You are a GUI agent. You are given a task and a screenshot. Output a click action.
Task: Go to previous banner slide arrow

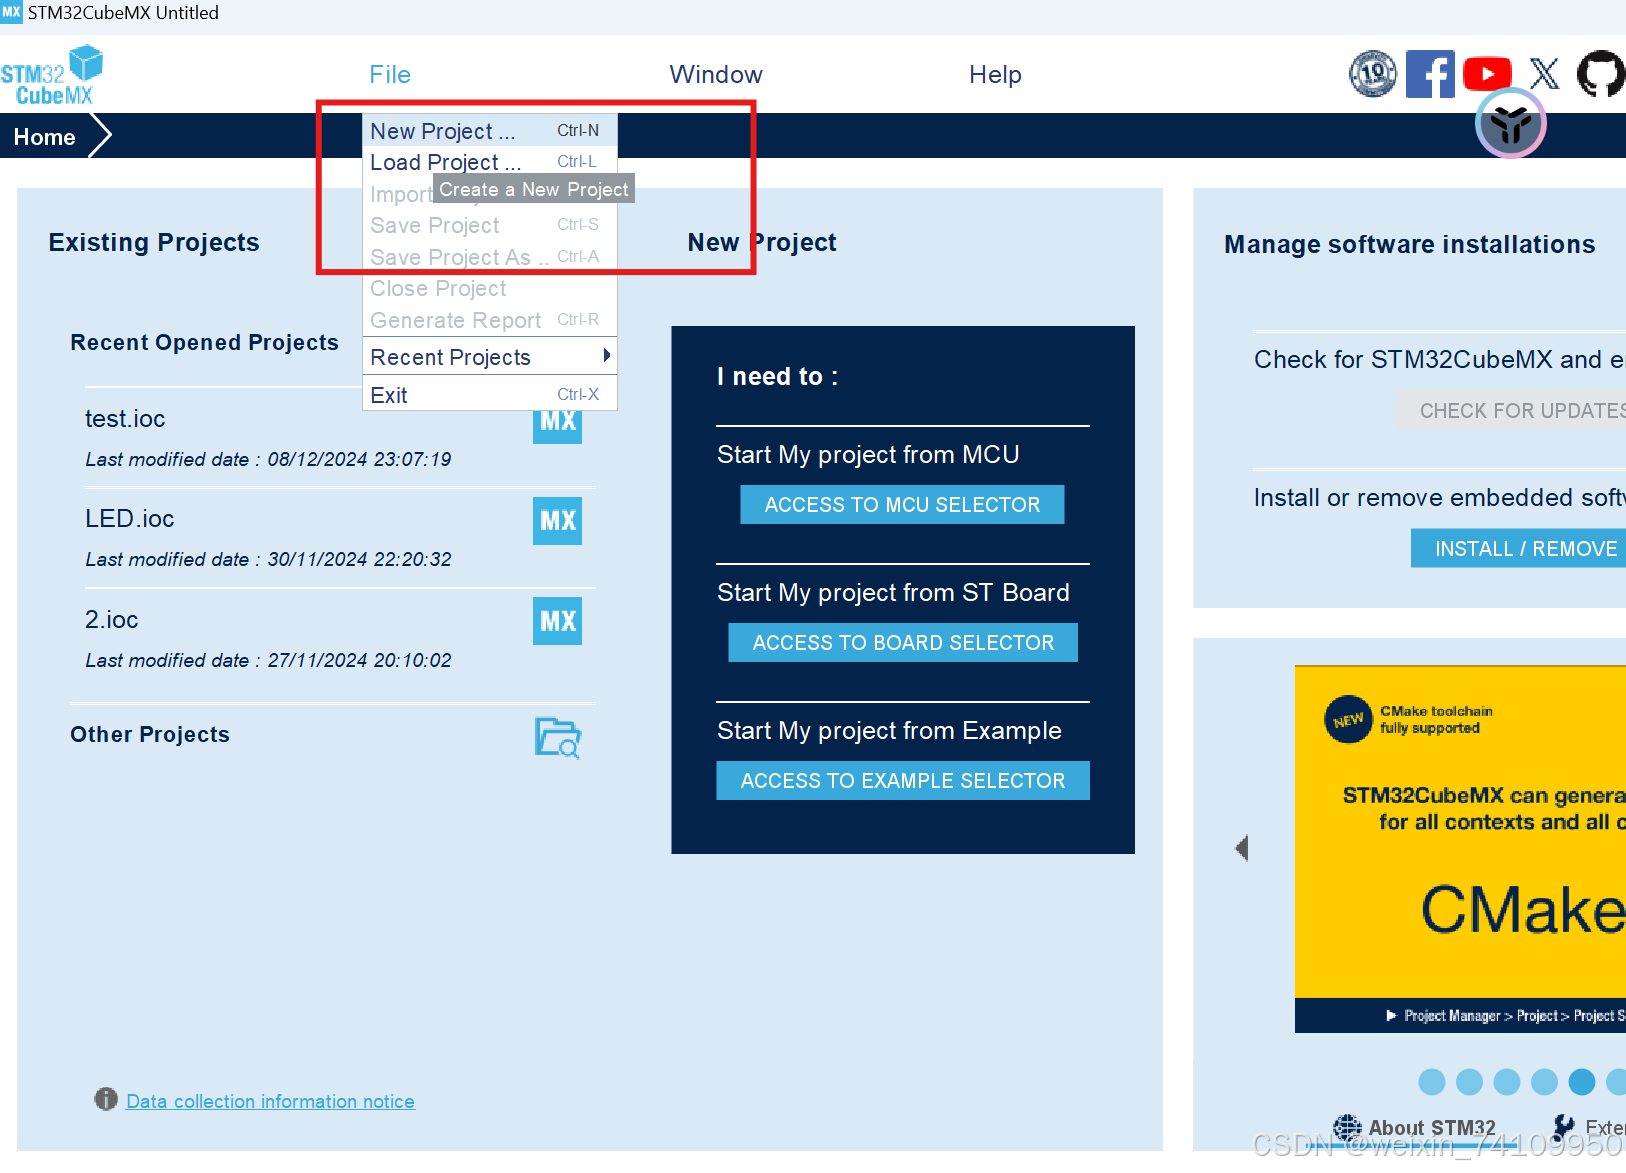point(1242,848)
